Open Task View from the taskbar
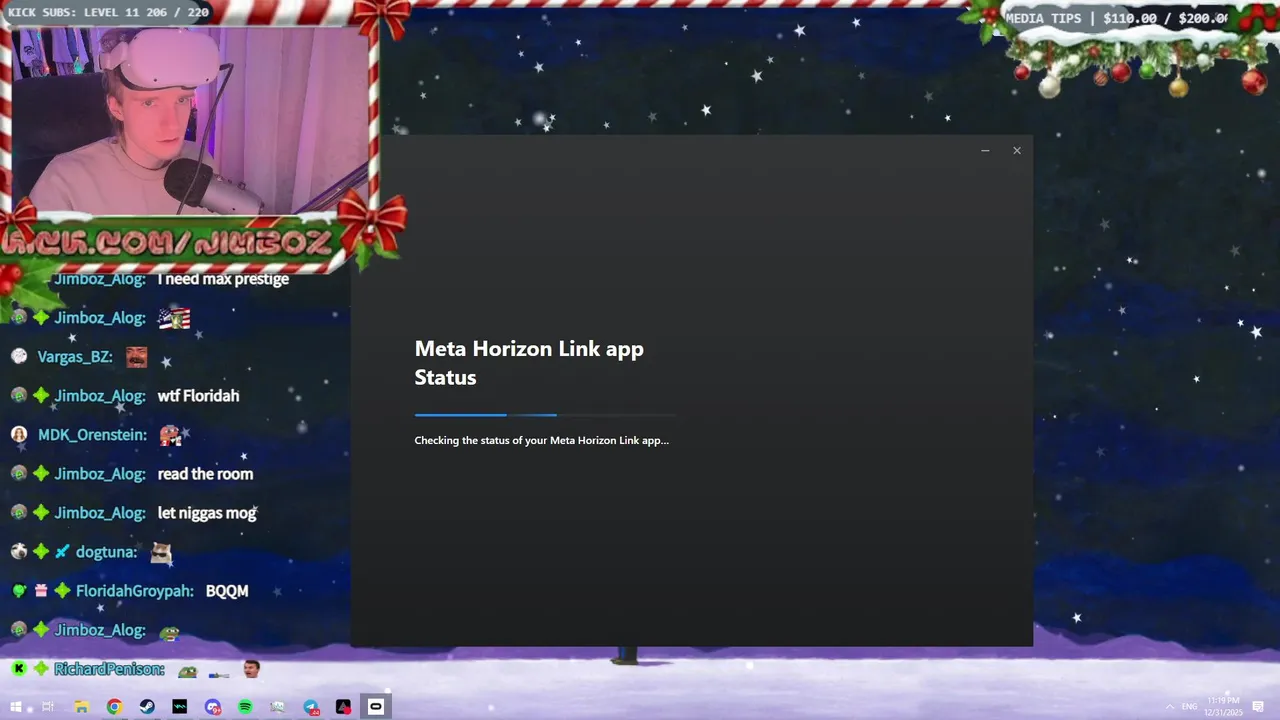 (x=48, y=707)
